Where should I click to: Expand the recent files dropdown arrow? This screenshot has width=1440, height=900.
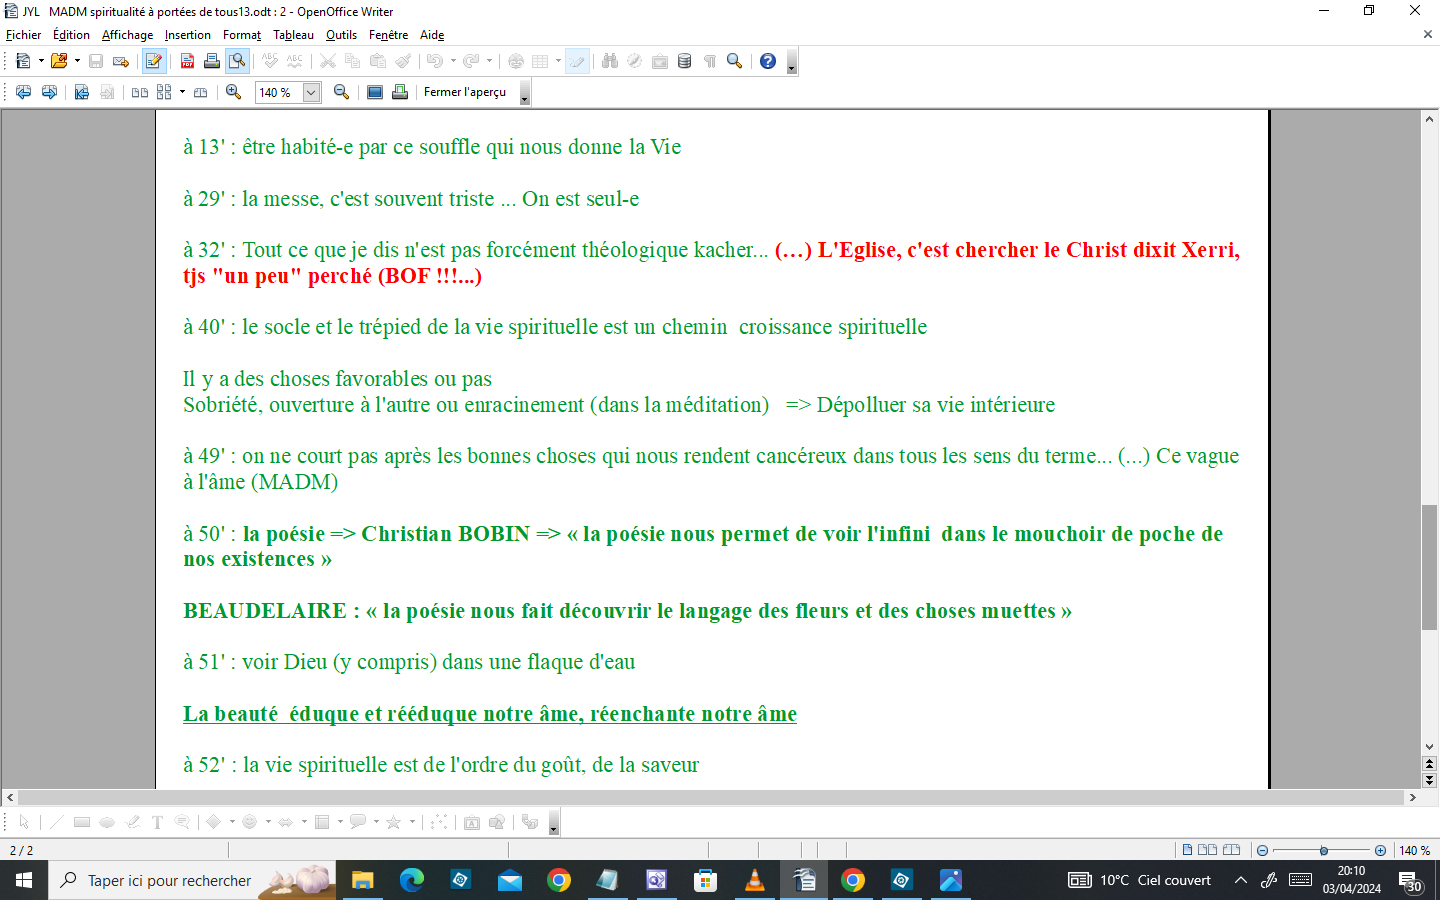click(77, 61)
